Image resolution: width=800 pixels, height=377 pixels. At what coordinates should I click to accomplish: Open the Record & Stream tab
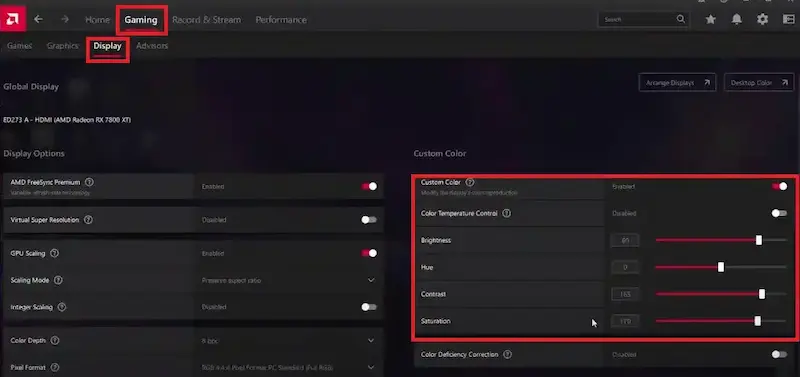pos(207,20)
